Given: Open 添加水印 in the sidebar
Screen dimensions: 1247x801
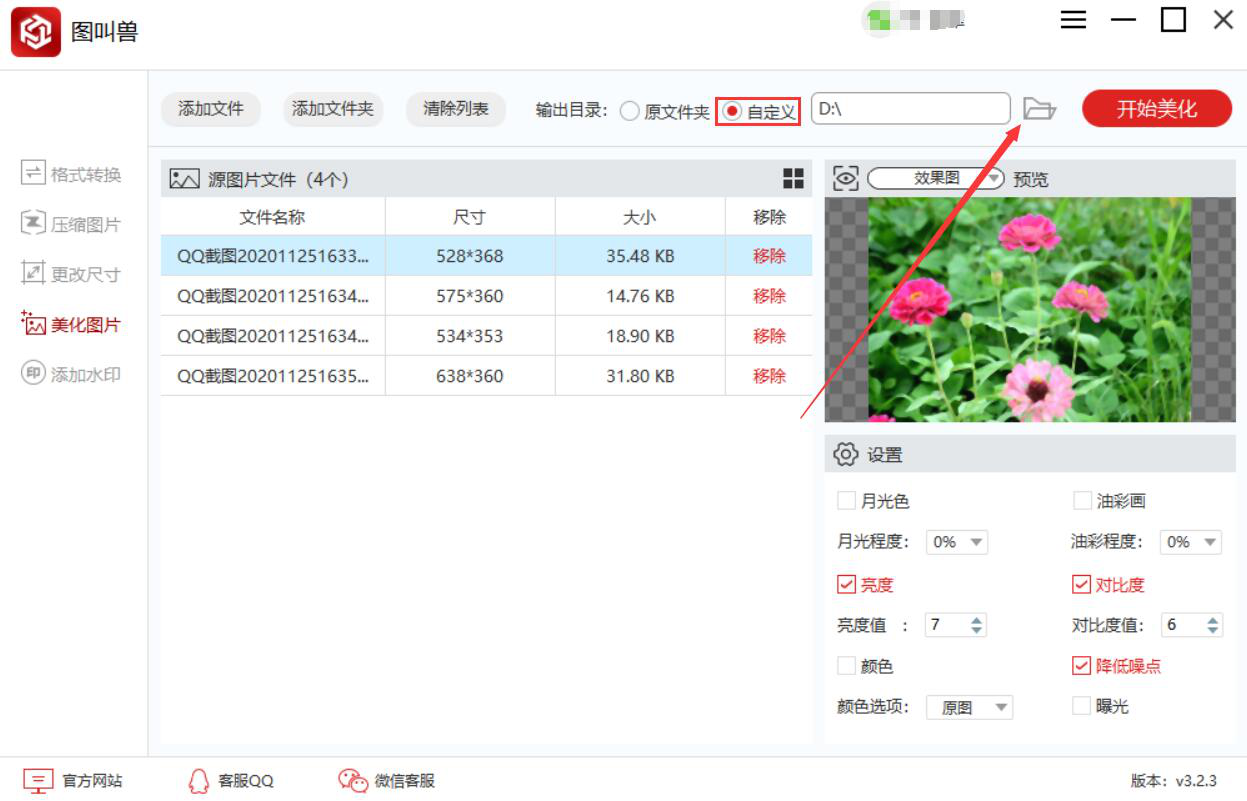Looking at the screenshot, I should [71, 374].
